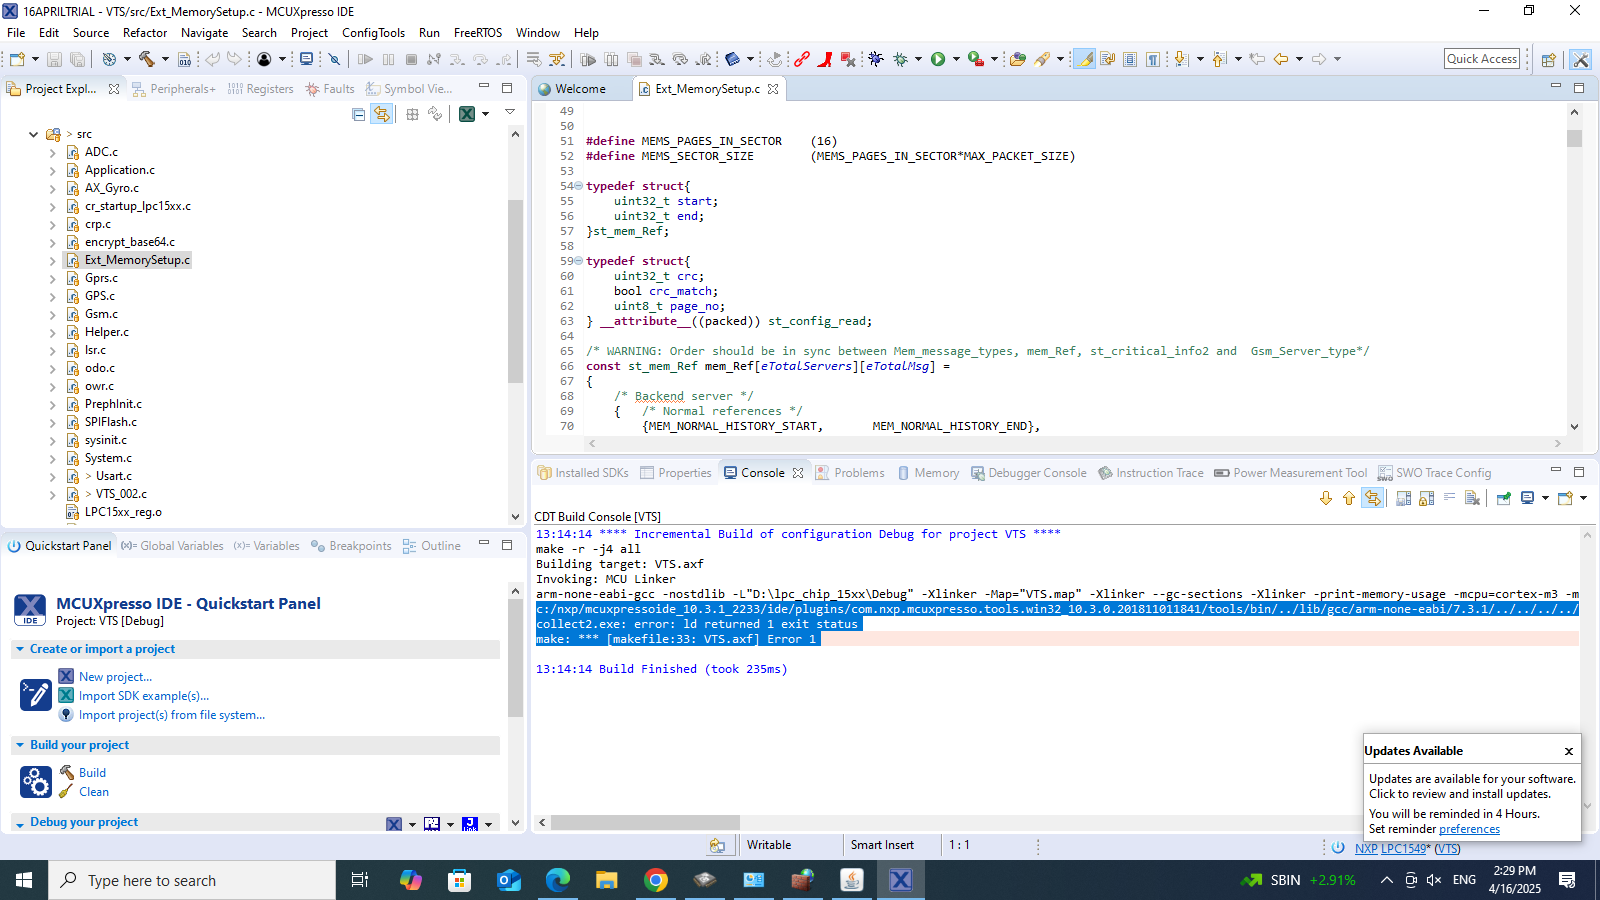Click the MCUXpresso X icon in Project Explorer toolbar
The height and width of the screenshot is (900, 1600).
(x=467, y=114)
